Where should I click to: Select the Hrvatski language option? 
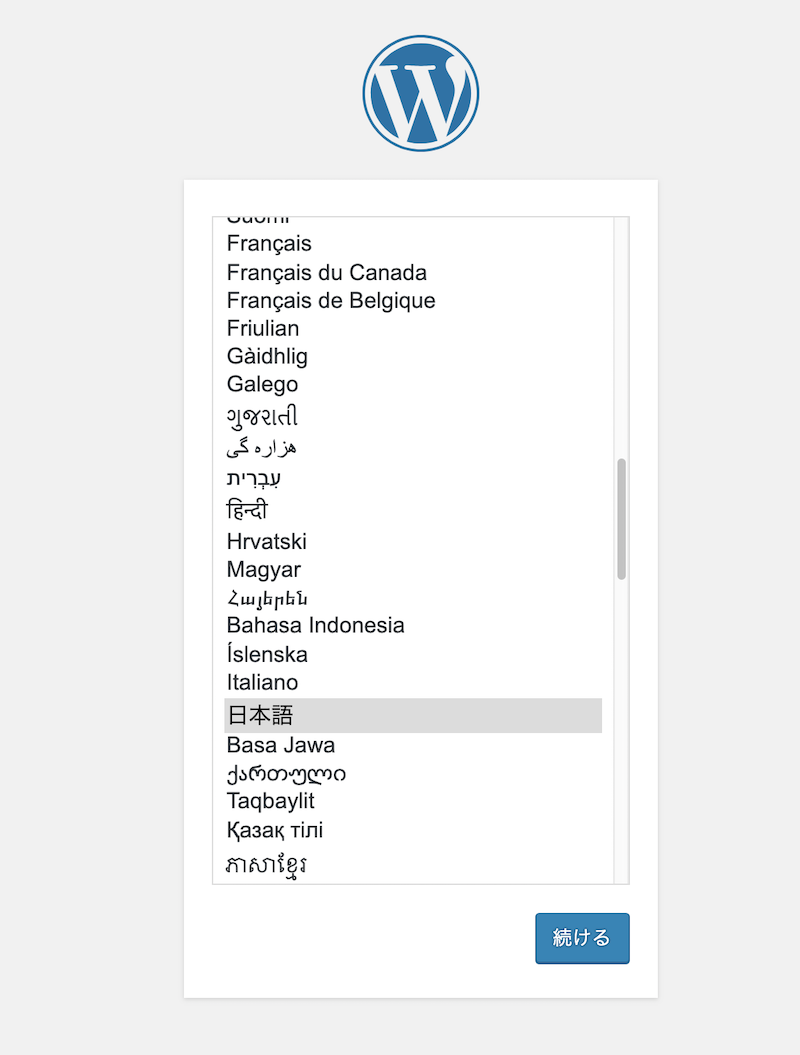point(267,542)
